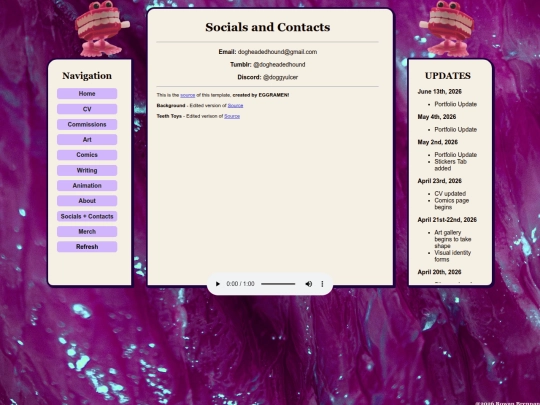The image size is (540, 405).
Task: Click the UPDATES heading
Action: pyautogui.click(x=448, y=76)
